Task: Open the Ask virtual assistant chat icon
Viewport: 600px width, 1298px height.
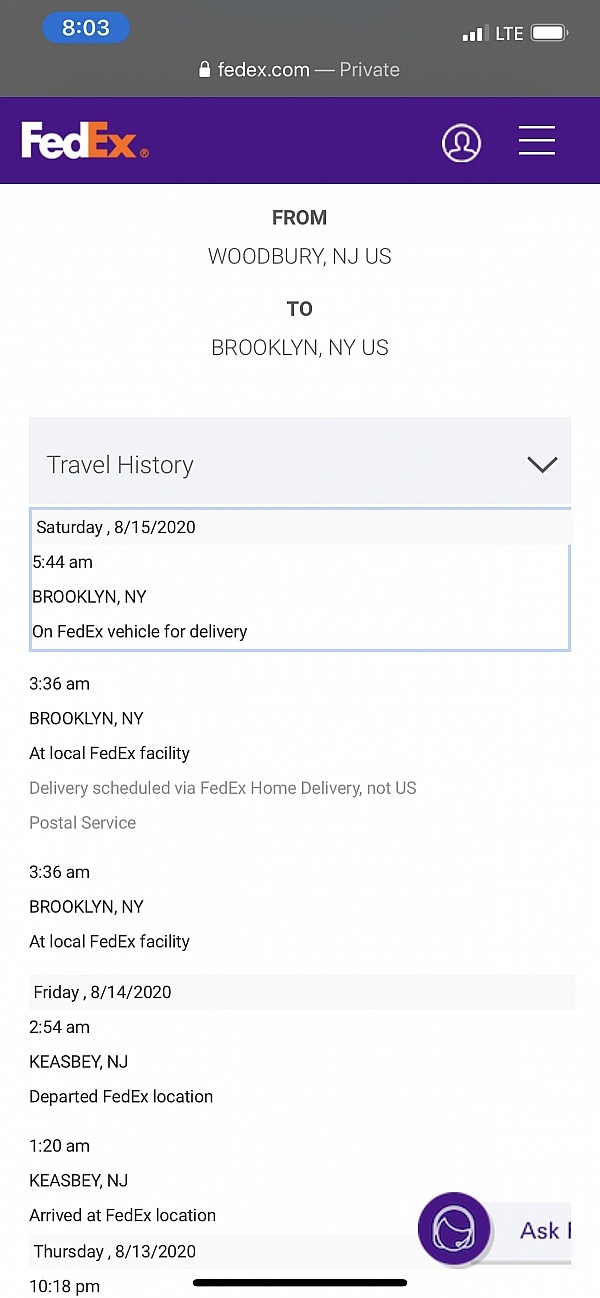Action: (454, 1229)
